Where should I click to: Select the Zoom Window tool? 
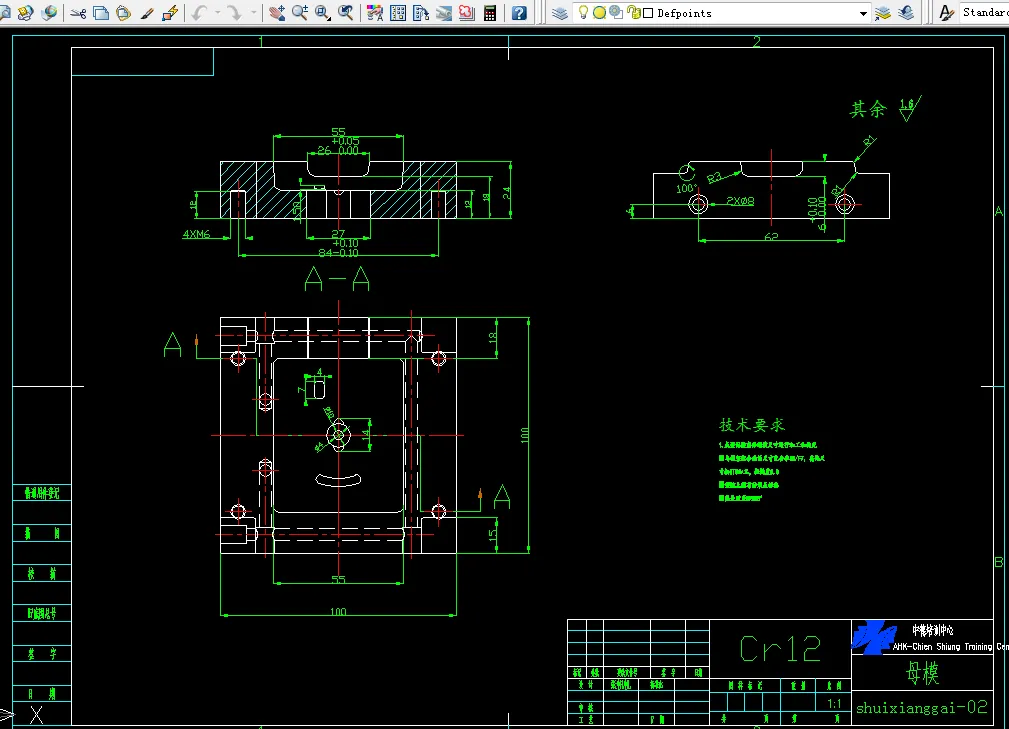click(x=323, y=12)
